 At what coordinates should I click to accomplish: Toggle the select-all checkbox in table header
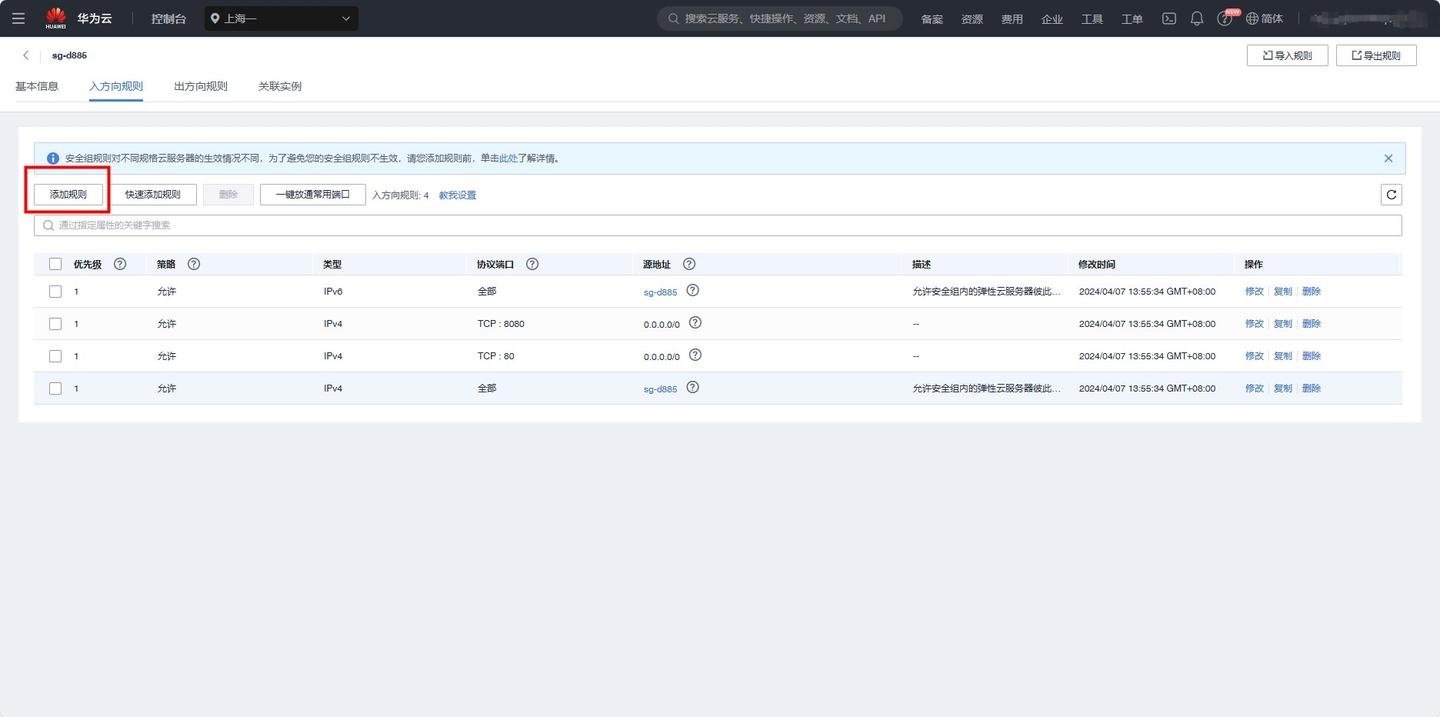click(55, 264)
